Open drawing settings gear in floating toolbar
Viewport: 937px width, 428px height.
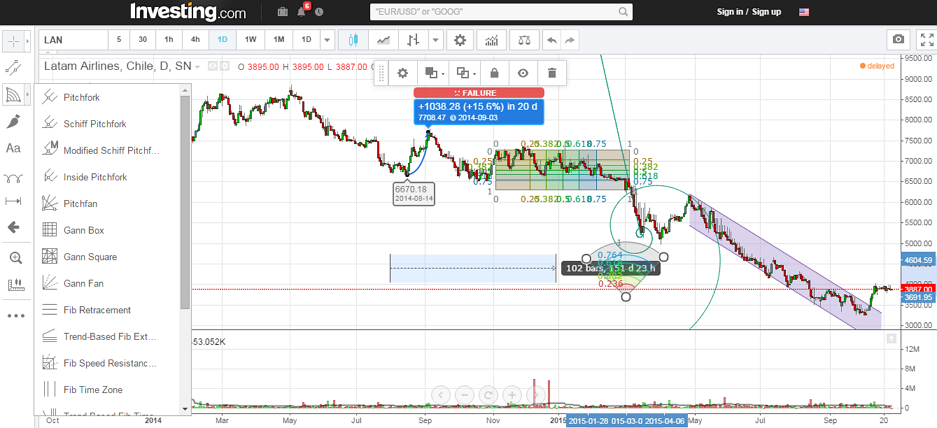(x=403, y=73)
